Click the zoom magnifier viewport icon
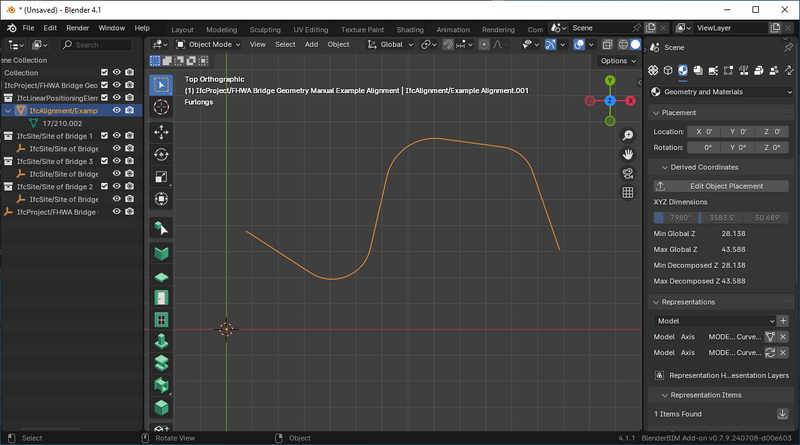This screenshot has height=445, width=800. tap(628, 135)
